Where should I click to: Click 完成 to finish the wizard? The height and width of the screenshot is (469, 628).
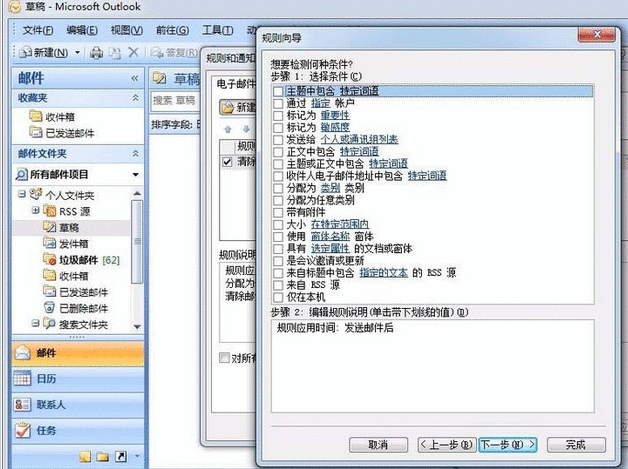click(576, 445)
